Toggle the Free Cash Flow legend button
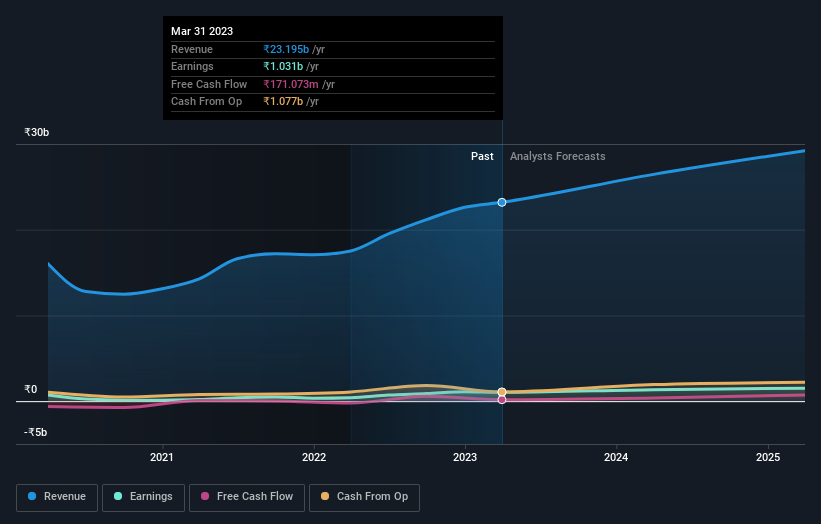Image resolution: width=821 pixels, height=524 pixels. point(247,497)
